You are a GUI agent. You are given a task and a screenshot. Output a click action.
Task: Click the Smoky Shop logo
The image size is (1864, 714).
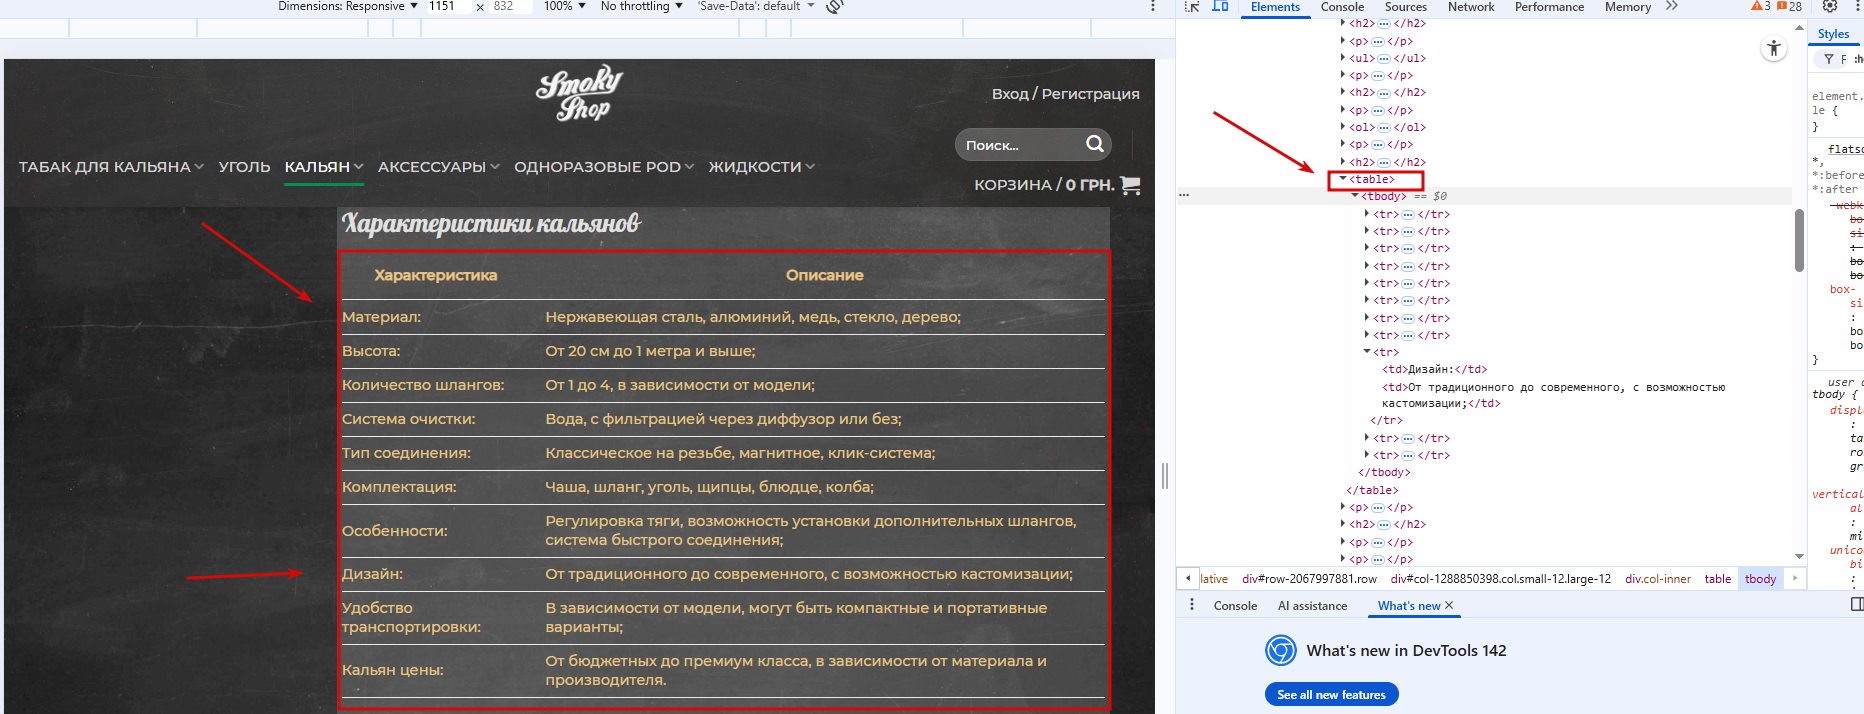pos(579,94)
